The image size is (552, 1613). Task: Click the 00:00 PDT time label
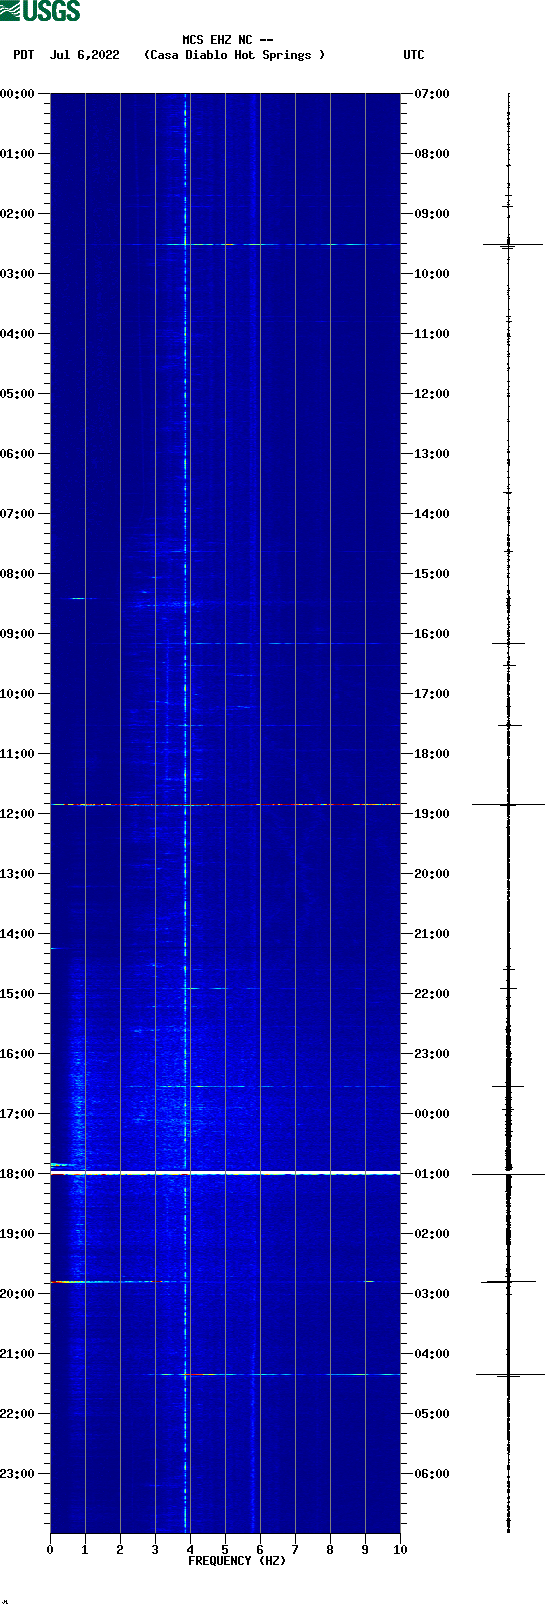click(x=17, y=94)
